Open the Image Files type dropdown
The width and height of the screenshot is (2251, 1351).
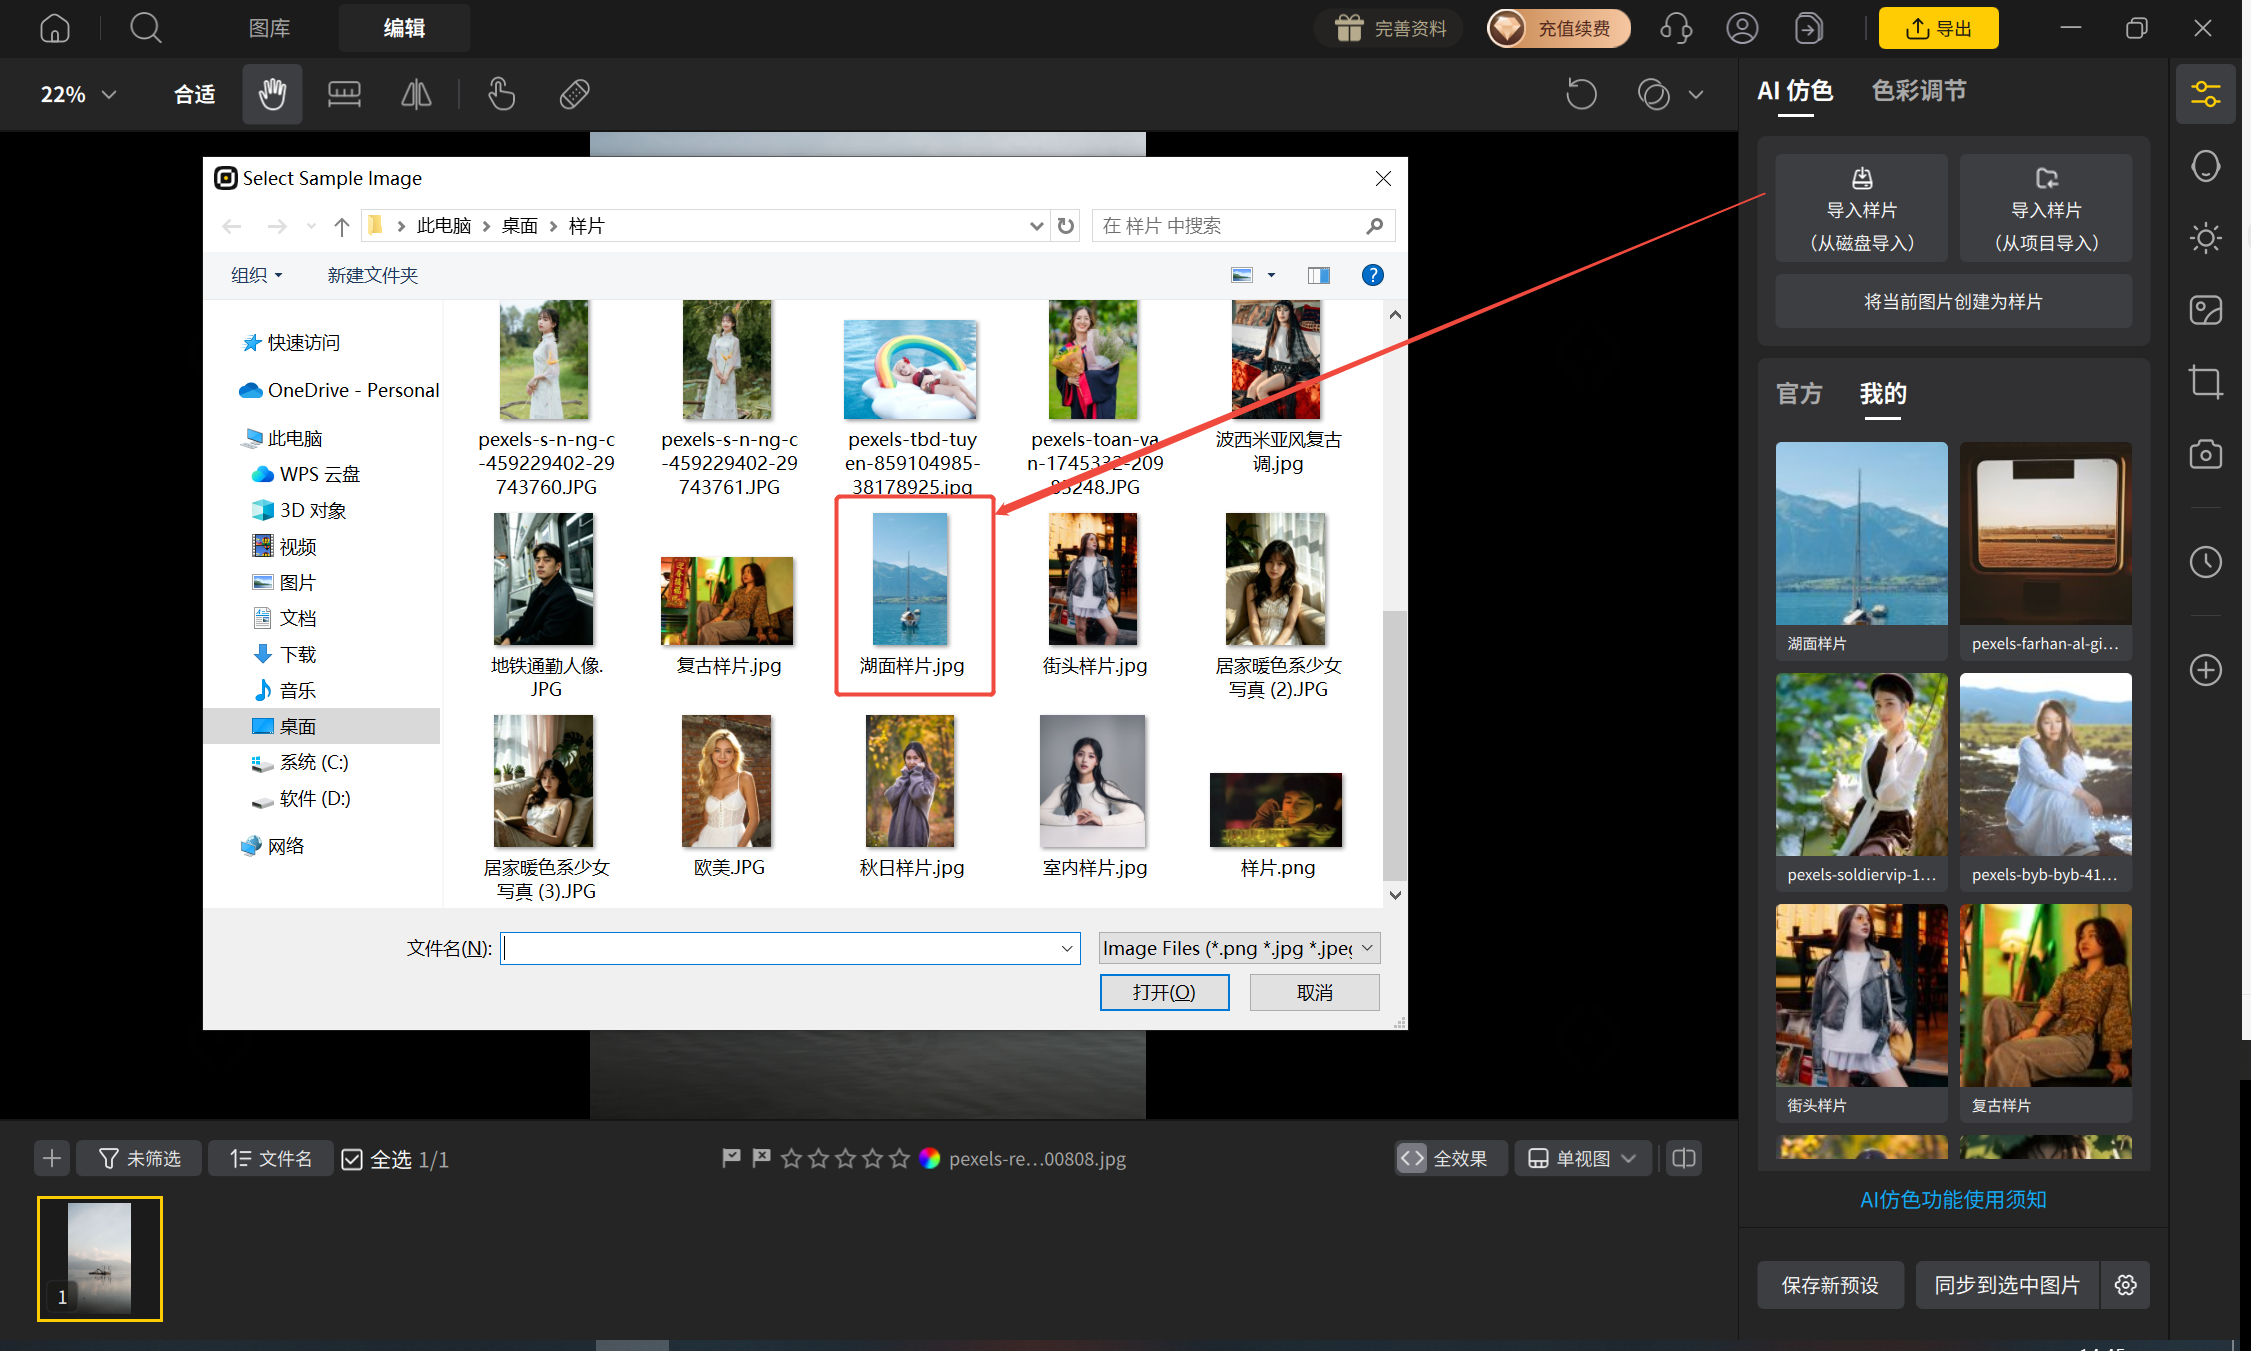click(1239, 948)
